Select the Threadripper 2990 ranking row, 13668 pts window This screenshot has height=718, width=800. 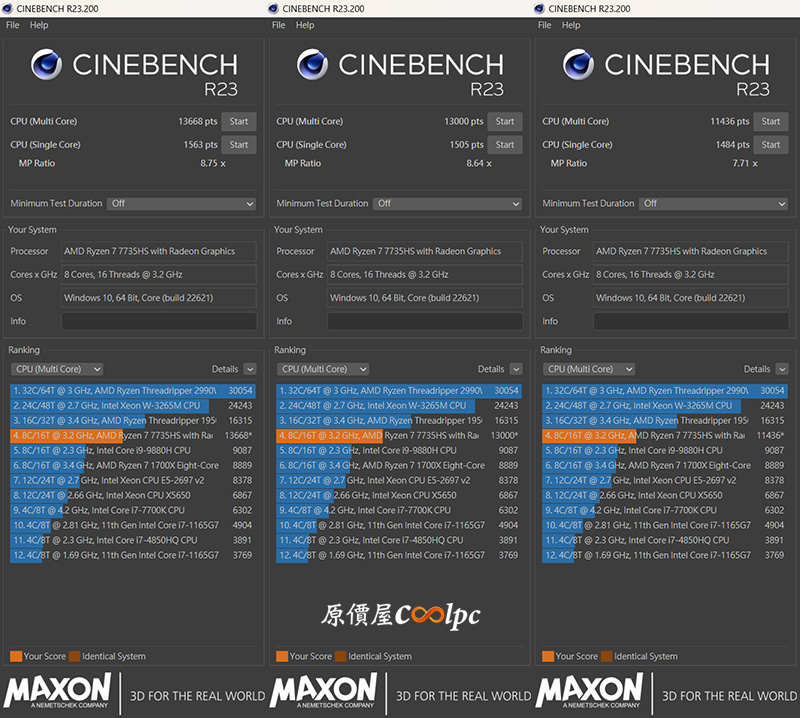tap(133, 391)
